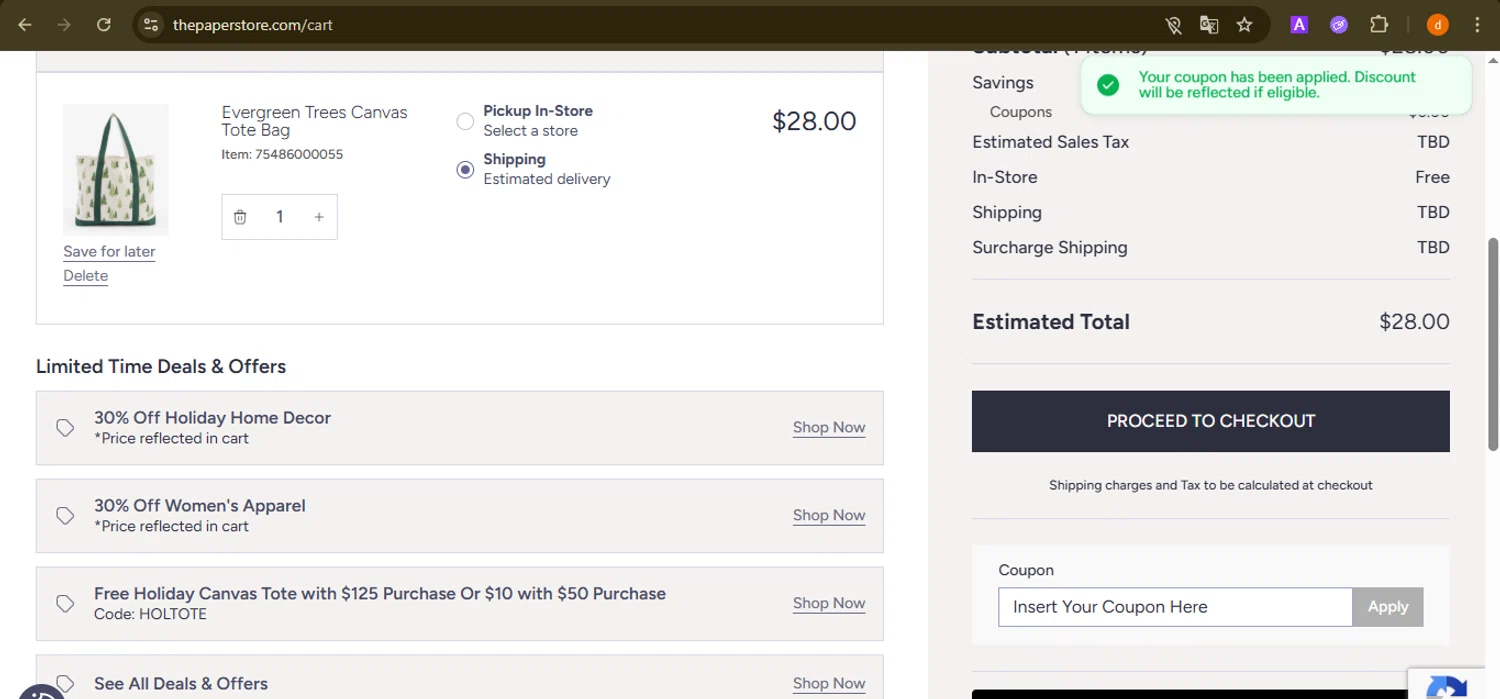1500x699 pixels.
Task: Click Save for later link
Action: 109,251
